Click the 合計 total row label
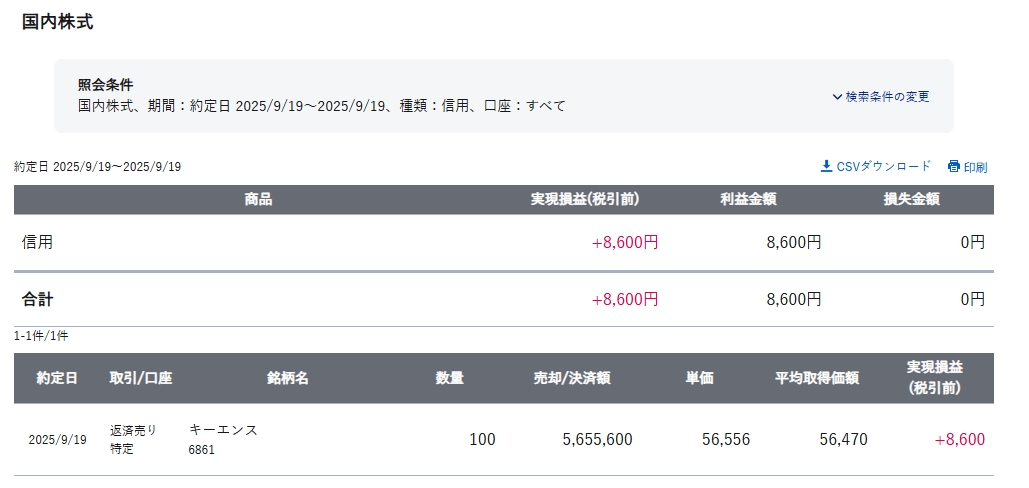1029x488 pixels. (37, 300)
